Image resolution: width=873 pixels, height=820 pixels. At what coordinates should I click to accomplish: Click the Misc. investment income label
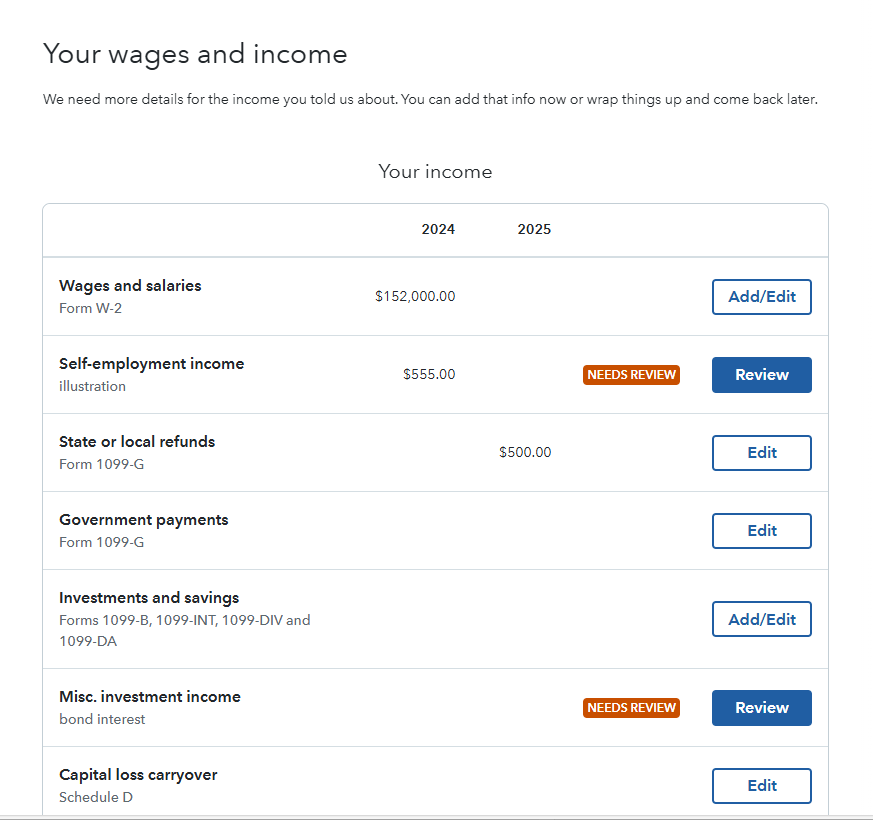[150, 697]
